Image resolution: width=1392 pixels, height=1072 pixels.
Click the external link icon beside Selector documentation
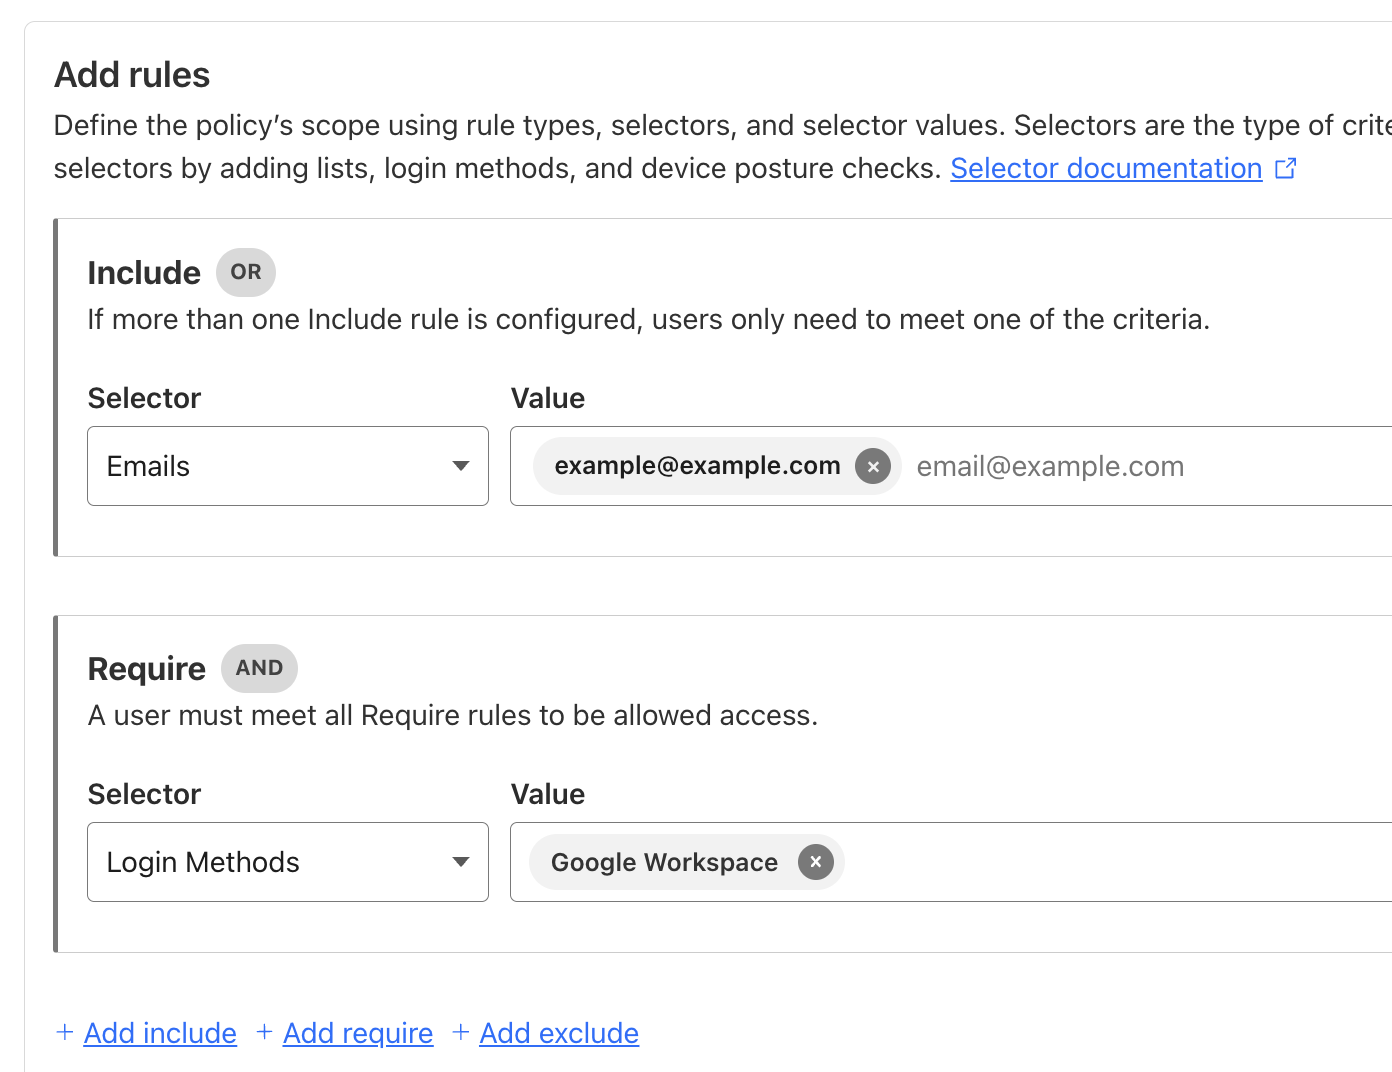click(x=1286, y=168)
